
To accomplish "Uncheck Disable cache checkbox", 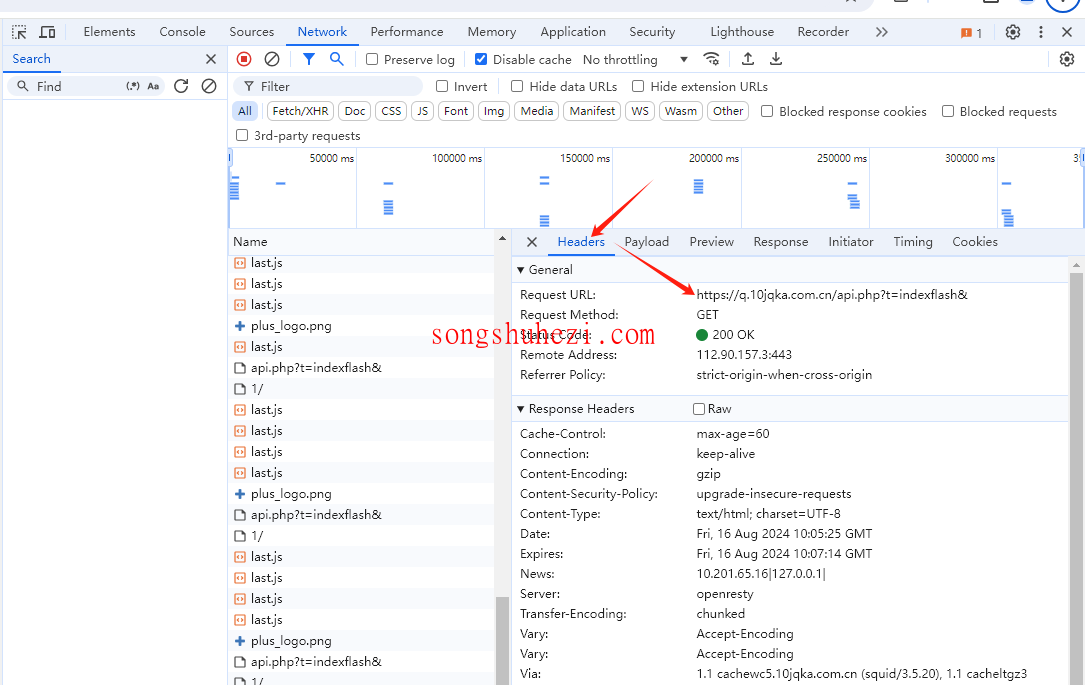I will pyautogui.click(x=481, y=60).
